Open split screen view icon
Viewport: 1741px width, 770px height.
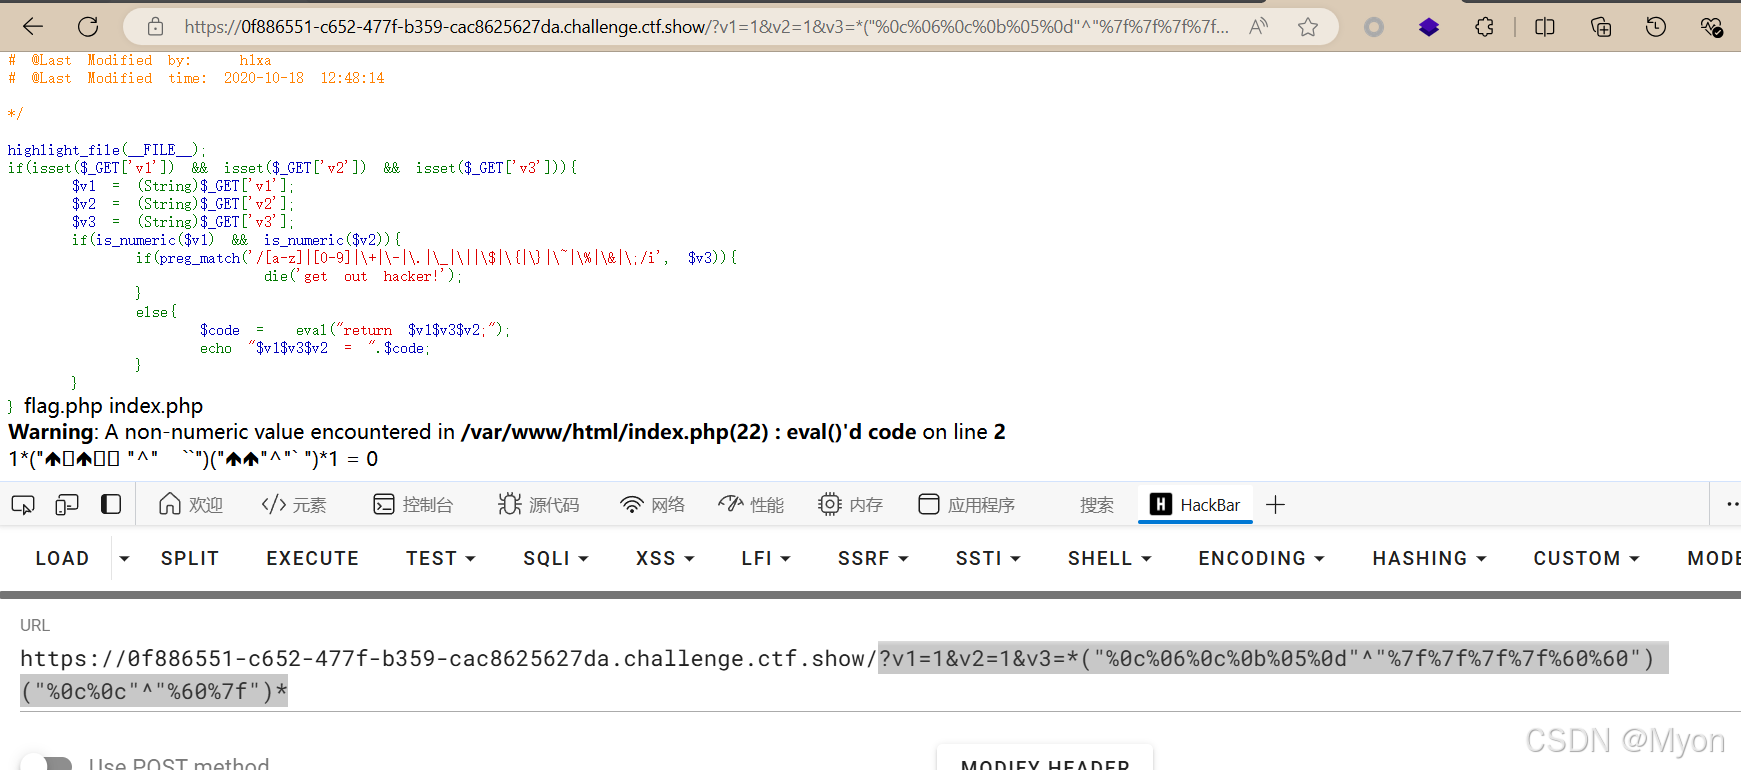1545,27
